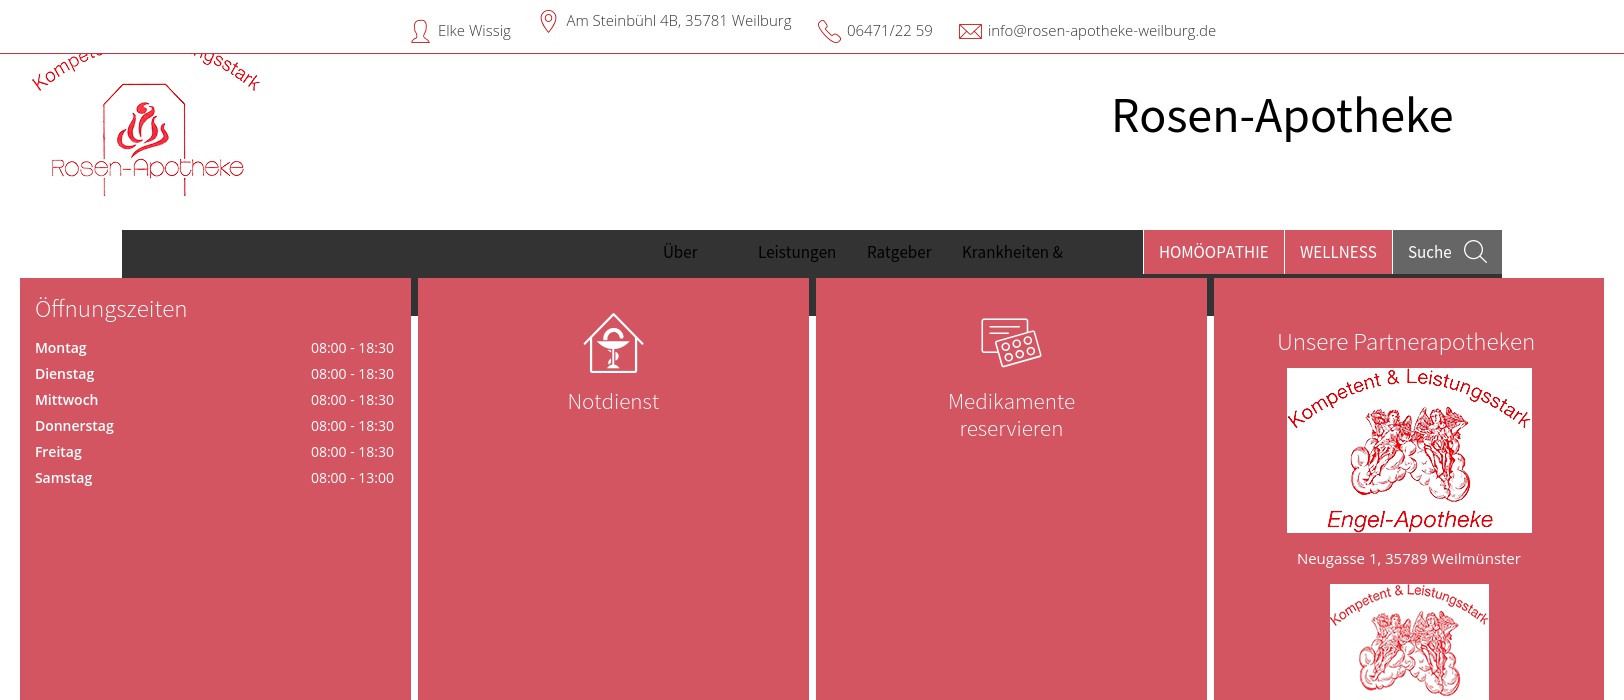Screen dimensions: 1624x700
Task: Click the Engel-Apotheke partner logo image
Action: (x=1409, y=450)
